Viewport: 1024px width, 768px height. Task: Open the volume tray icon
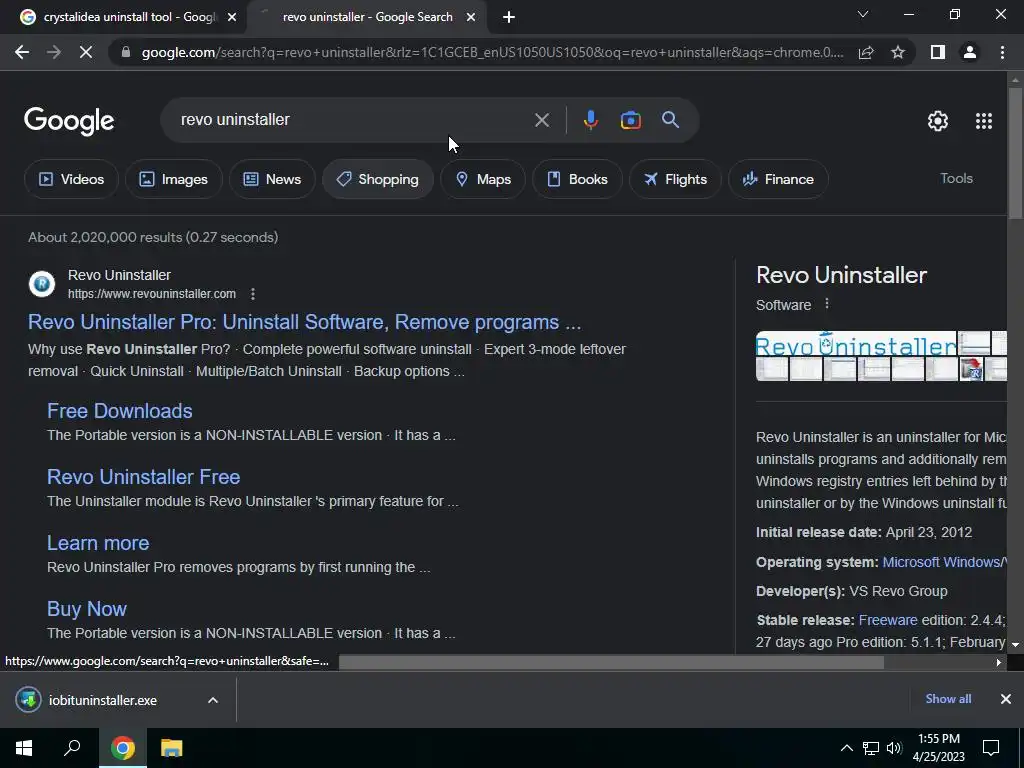[x=894, y=748]
